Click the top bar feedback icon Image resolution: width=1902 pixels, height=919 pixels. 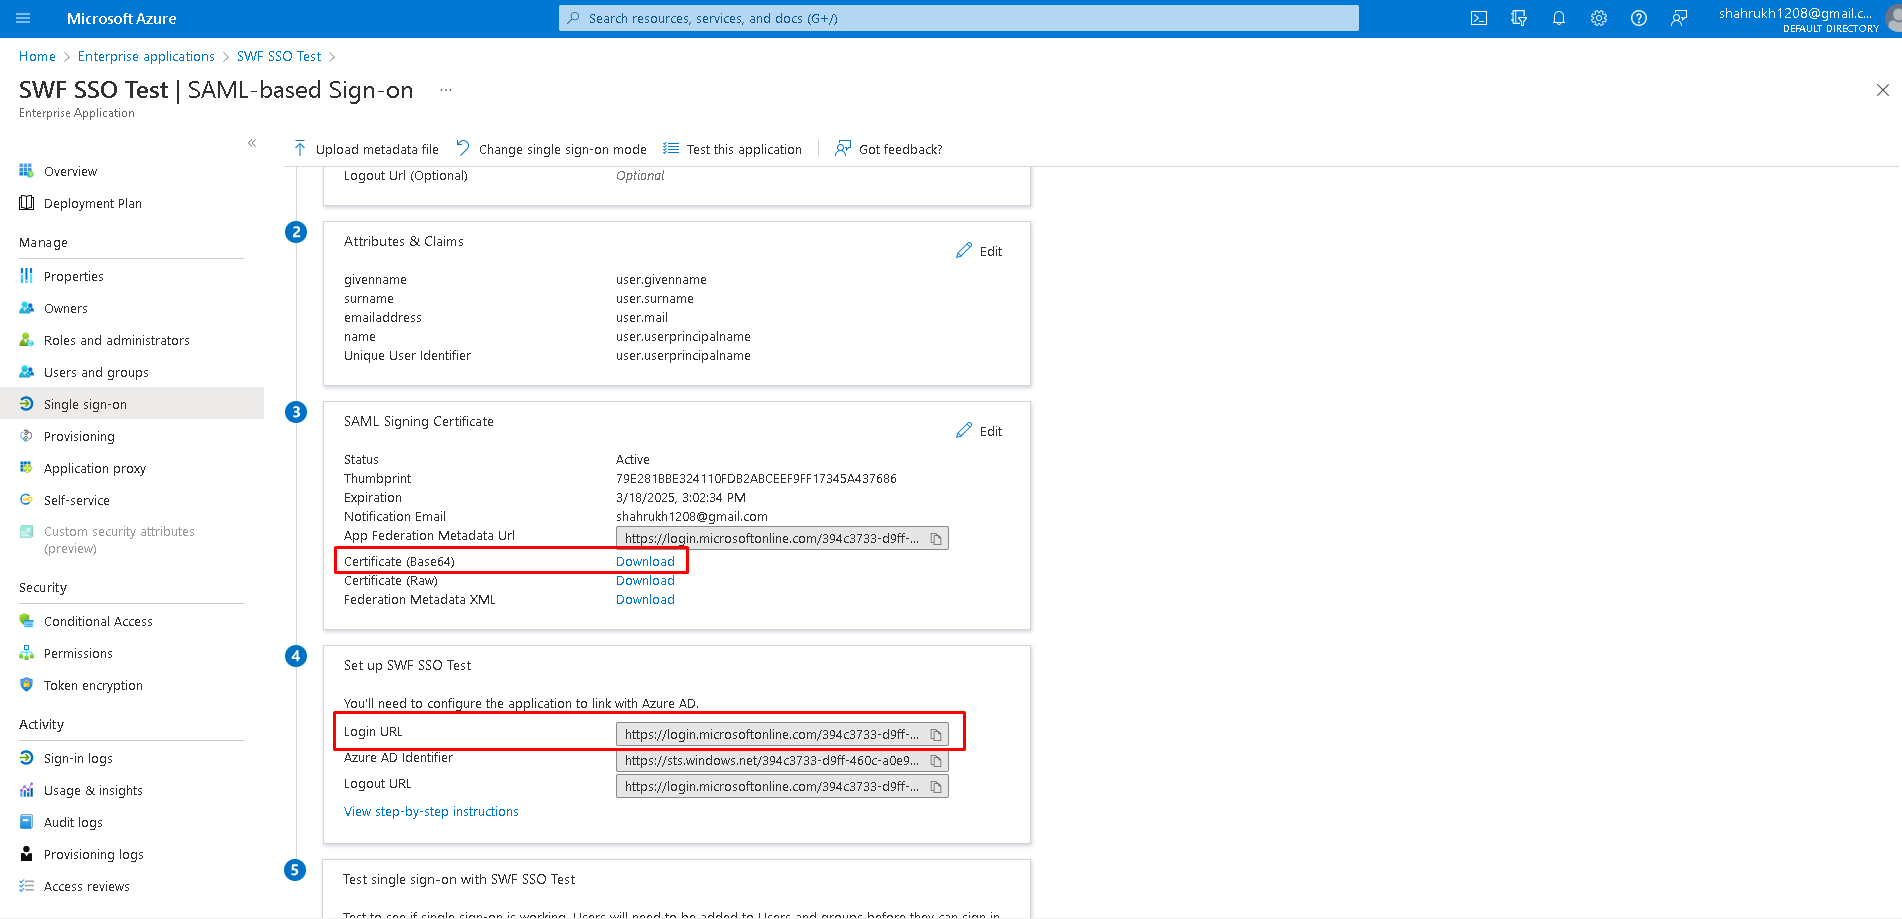coord(1679,18)
